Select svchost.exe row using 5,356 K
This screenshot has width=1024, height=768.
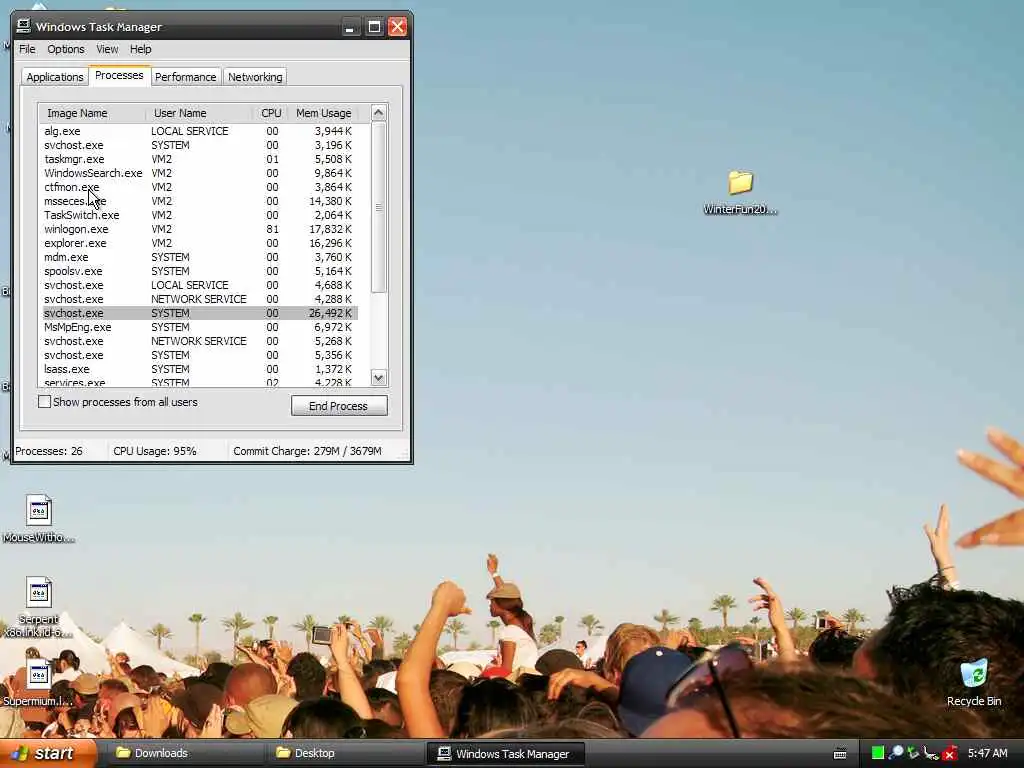point(199,355)
